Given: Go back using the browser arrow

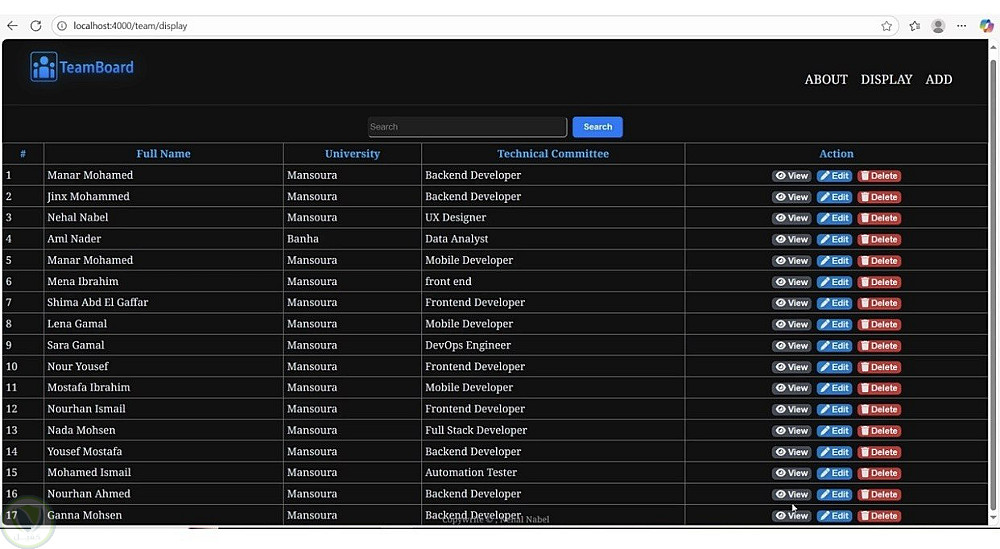Looking at the screenshot, I should coord(12,26).
